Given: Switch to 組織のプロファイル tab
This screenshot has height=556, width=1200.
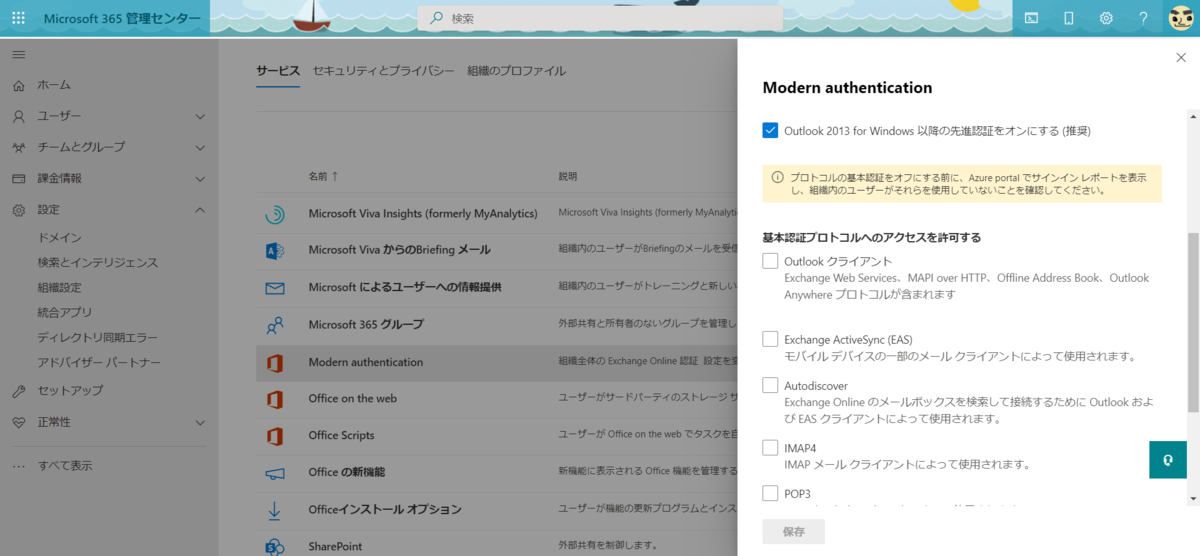Looking at the screenshot, I should click(516, 71).
